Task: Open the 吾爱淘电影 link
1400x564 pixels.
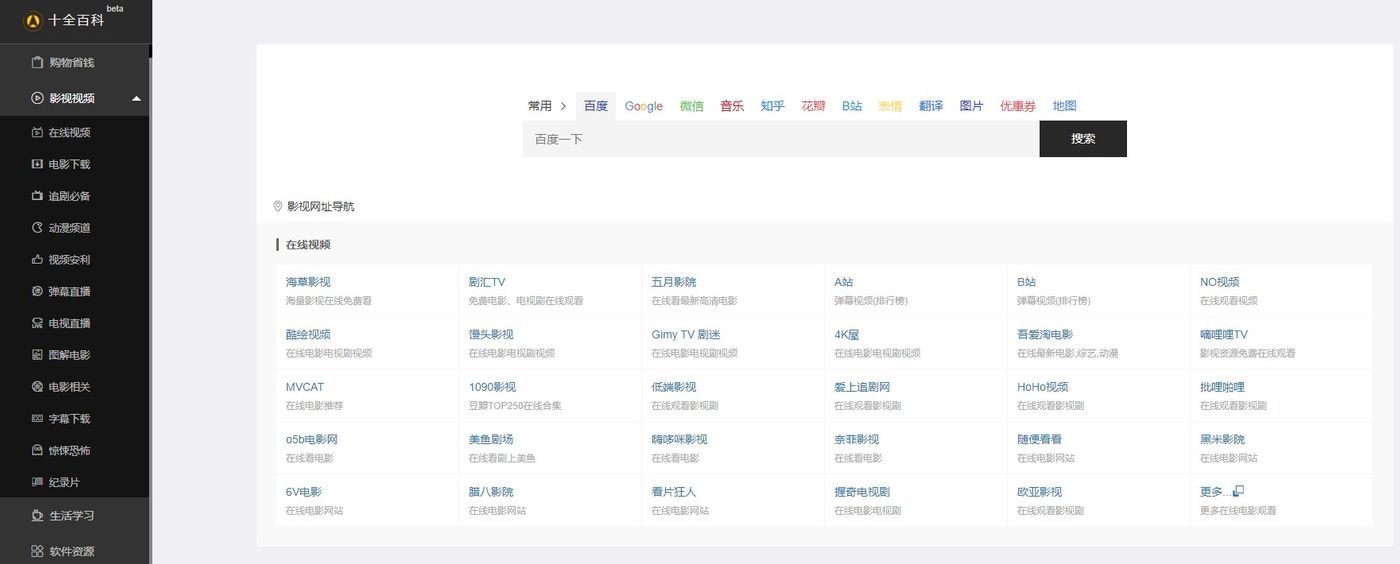Action: (1045, 334)
